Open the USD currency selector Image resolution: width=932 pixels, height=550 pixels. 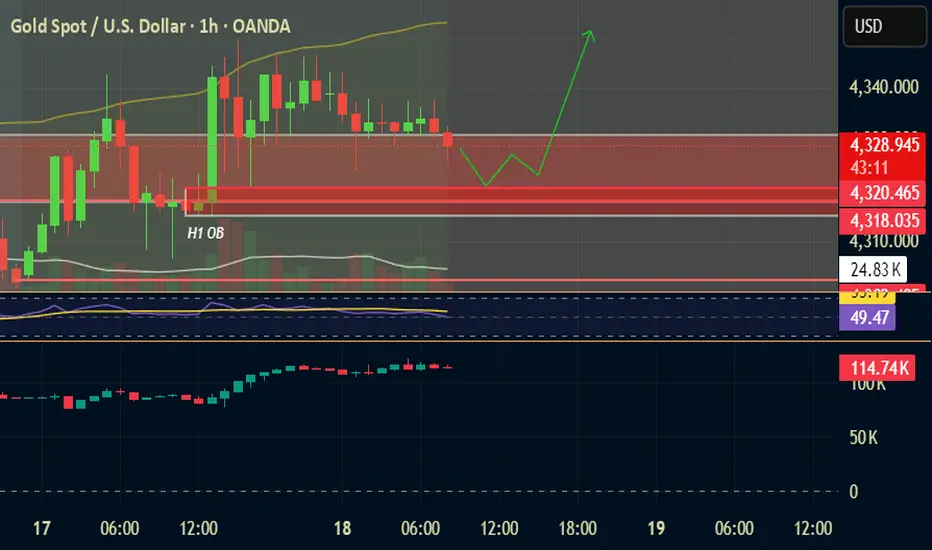(x=884, y=26)
